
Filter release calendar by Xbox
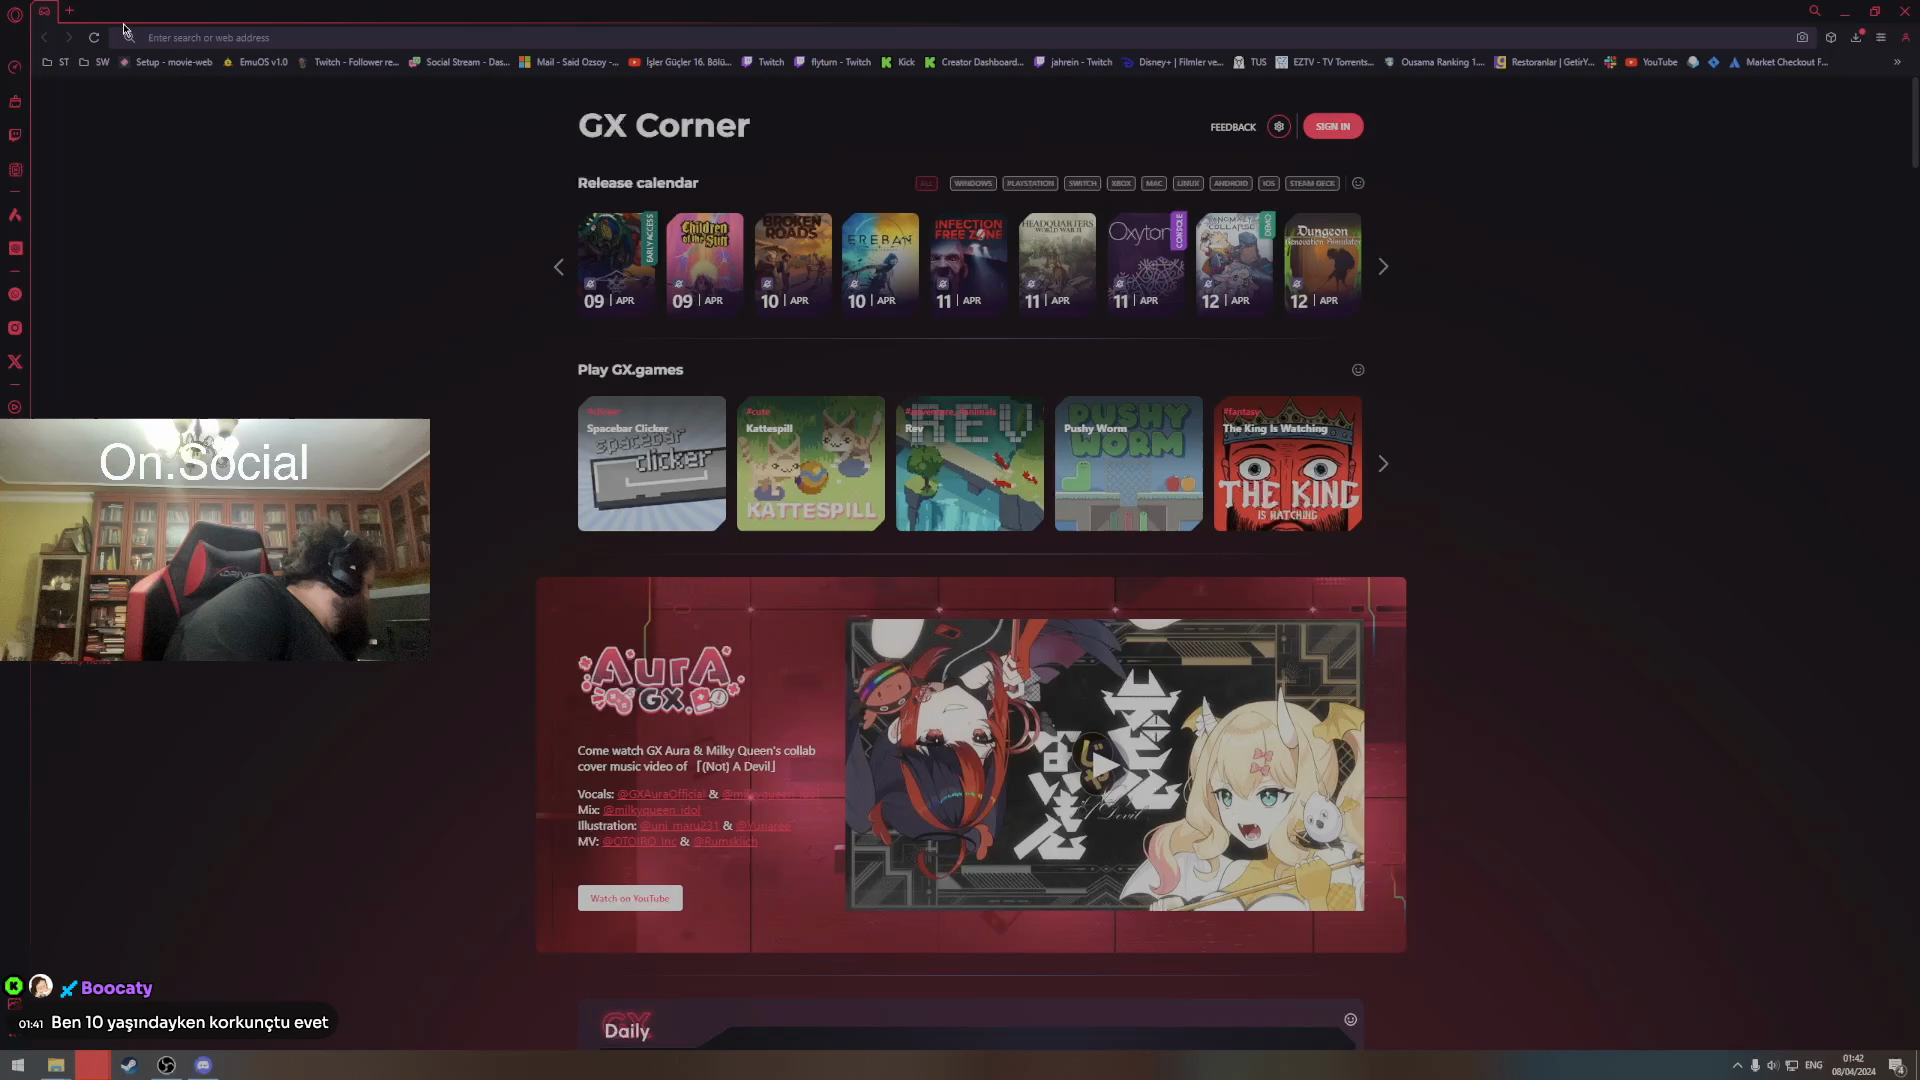(x=1121, y=184)
